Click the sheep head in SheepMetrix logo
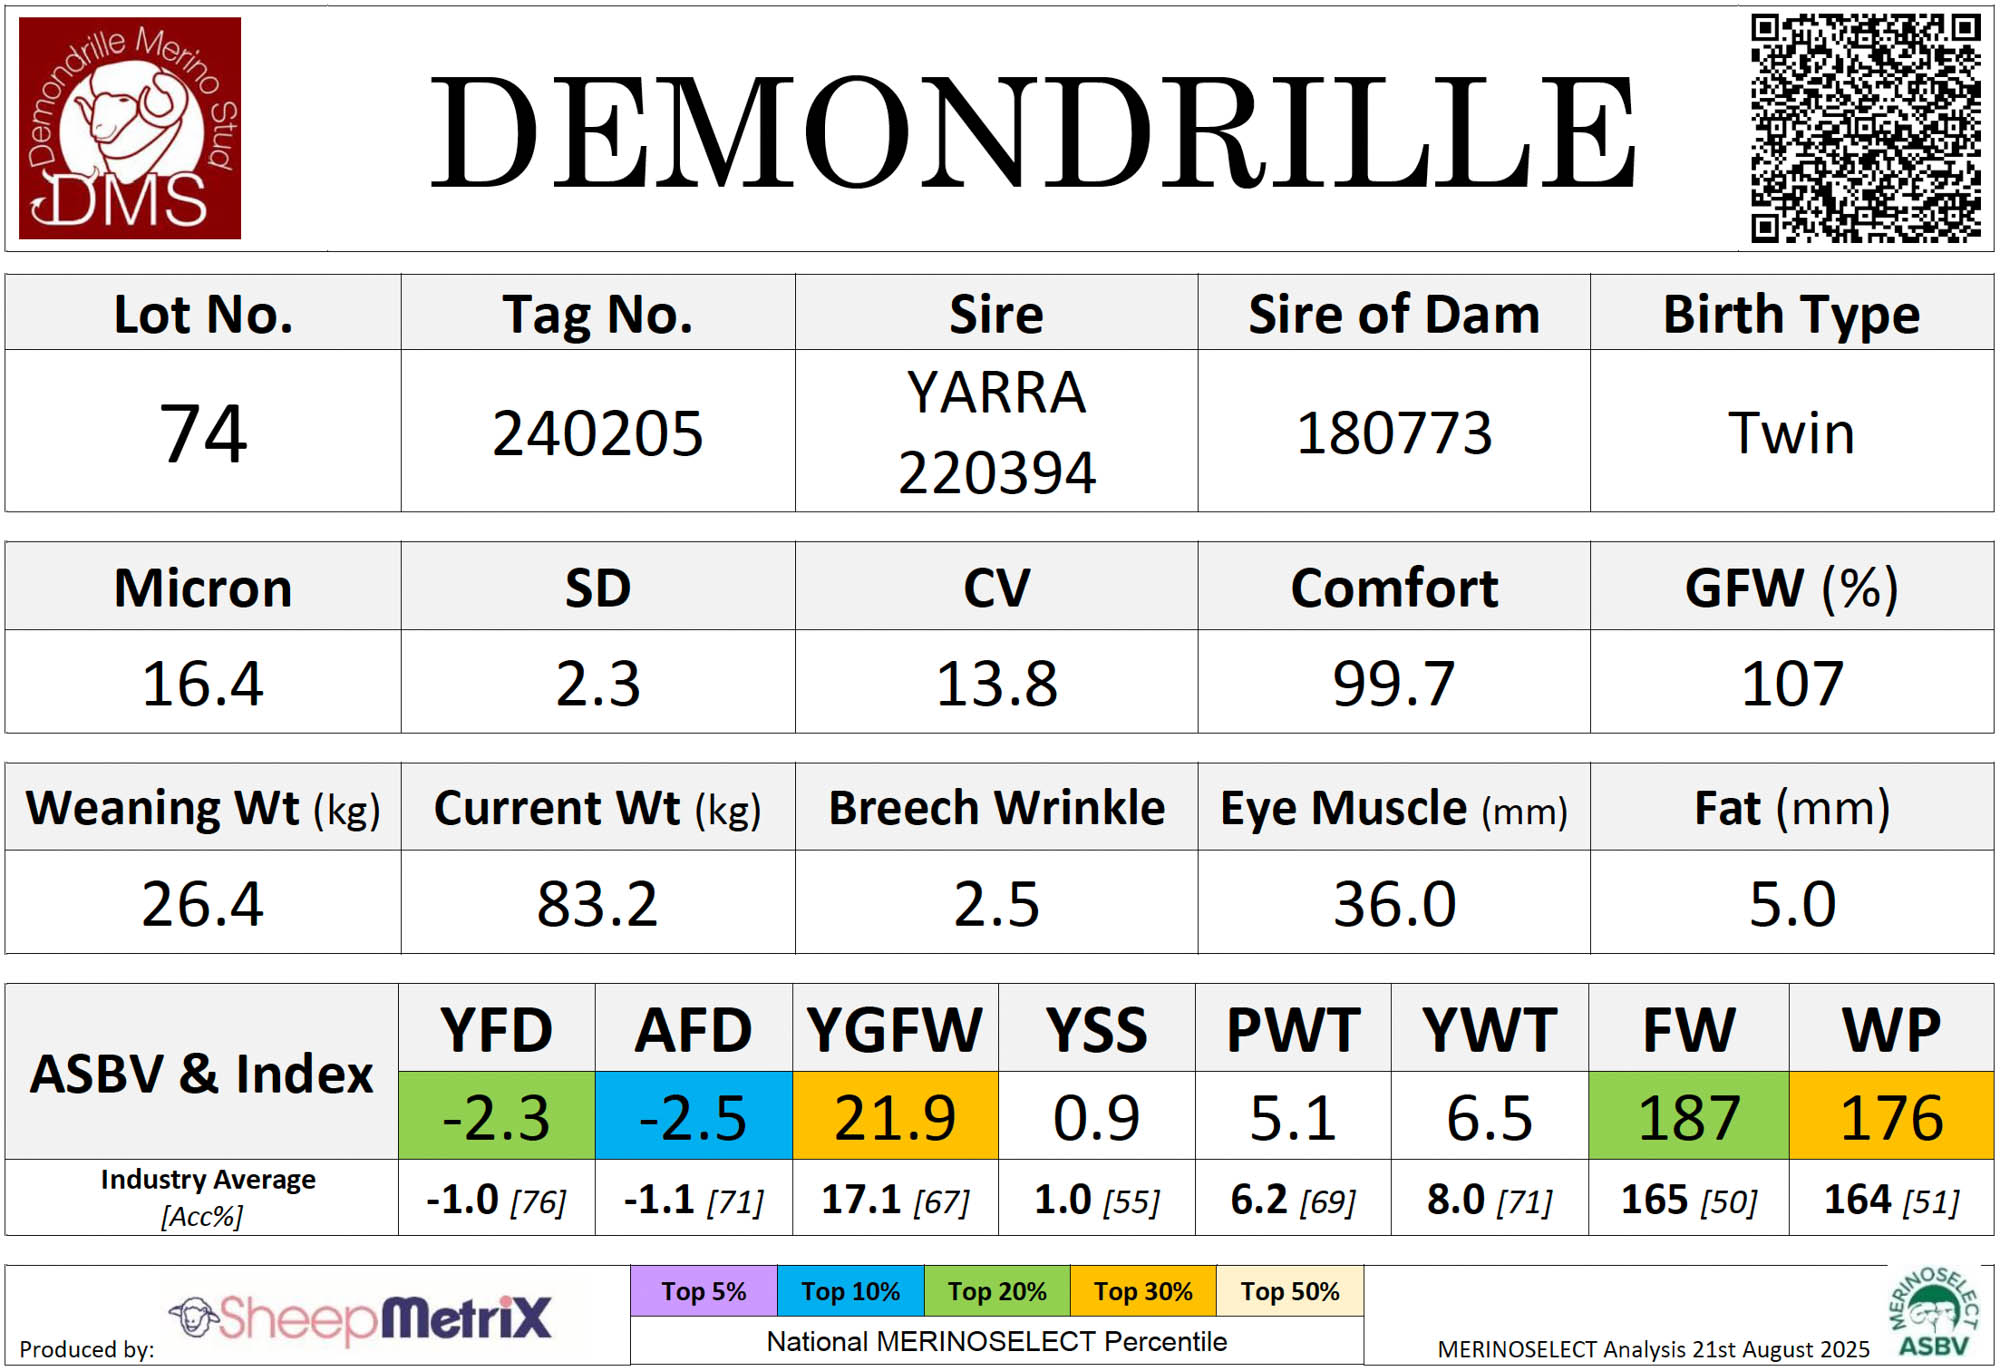The height and width of the screenshot is (1371, 2000). (x=194, y=1316)
